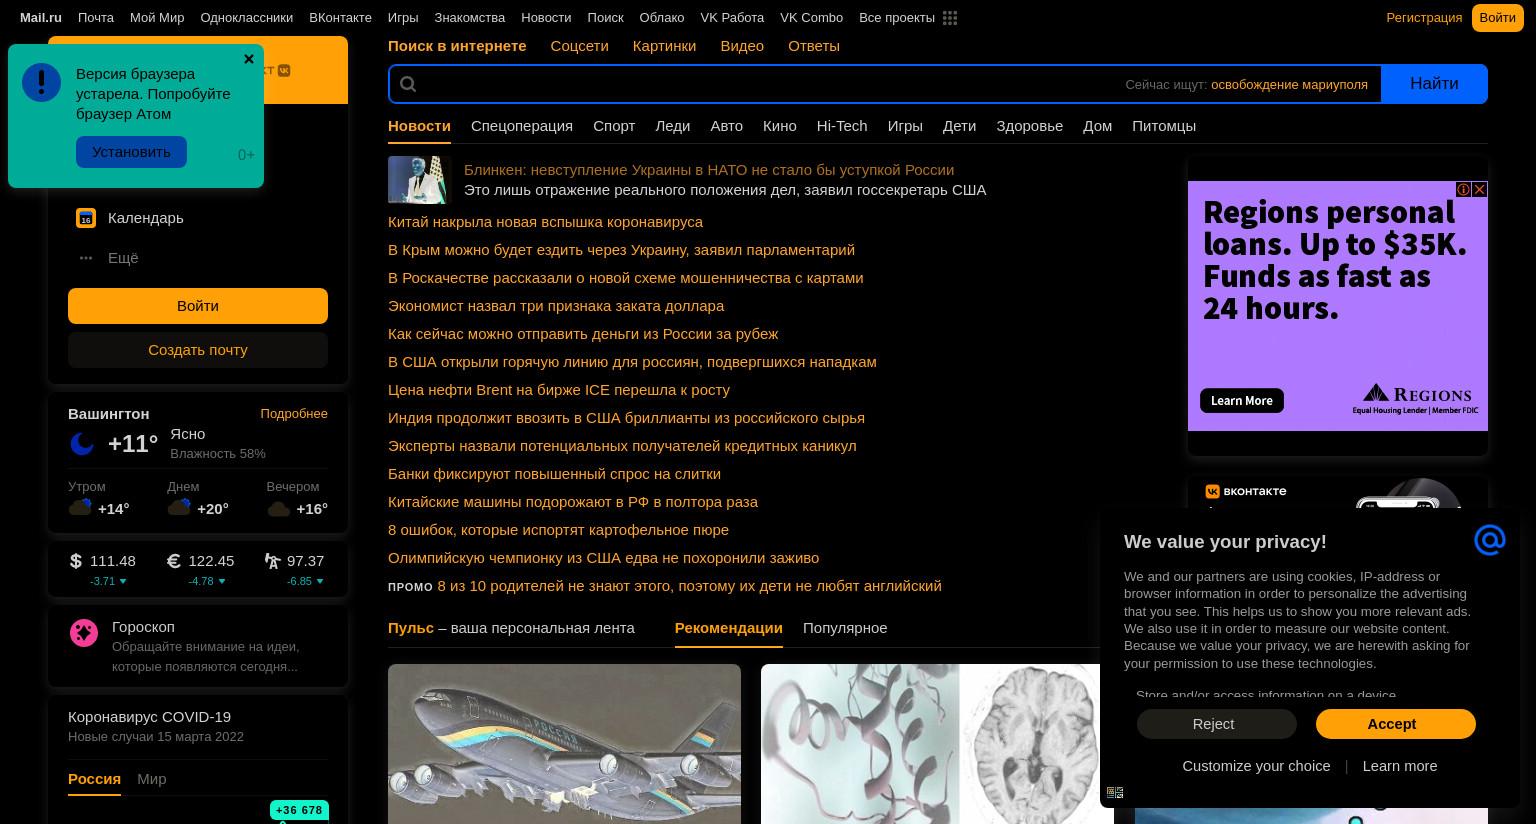
Task: Reject the privacy cookies
Action: (1216, 724)
